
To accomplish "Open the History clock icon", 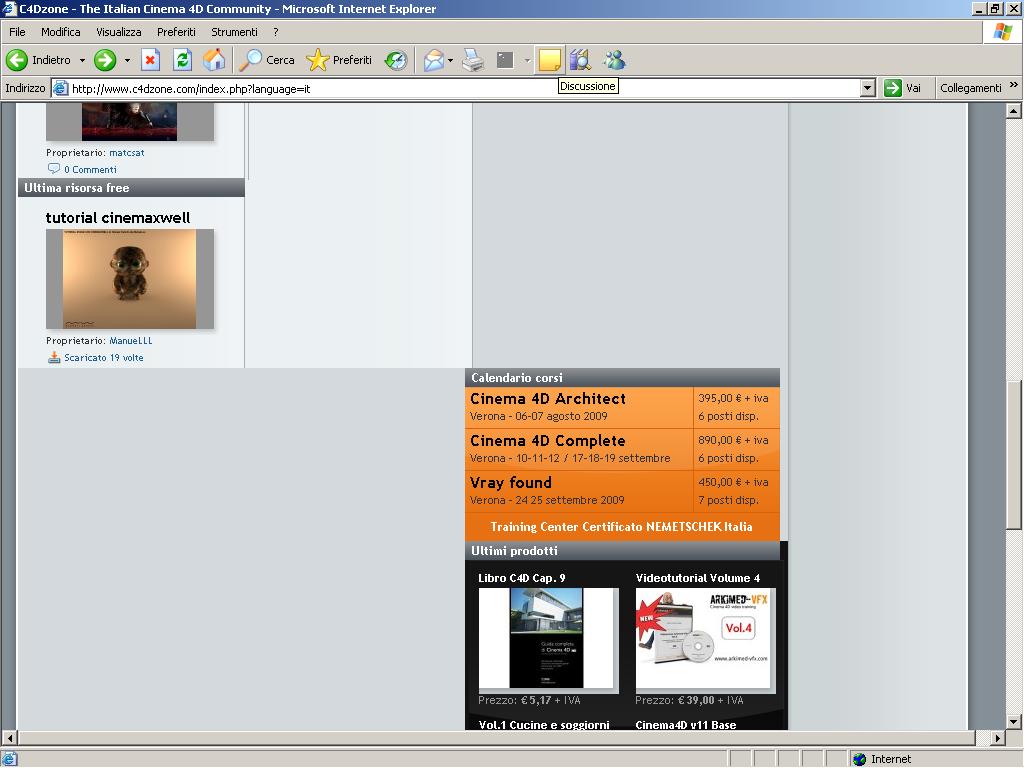I will click(396, 60).
